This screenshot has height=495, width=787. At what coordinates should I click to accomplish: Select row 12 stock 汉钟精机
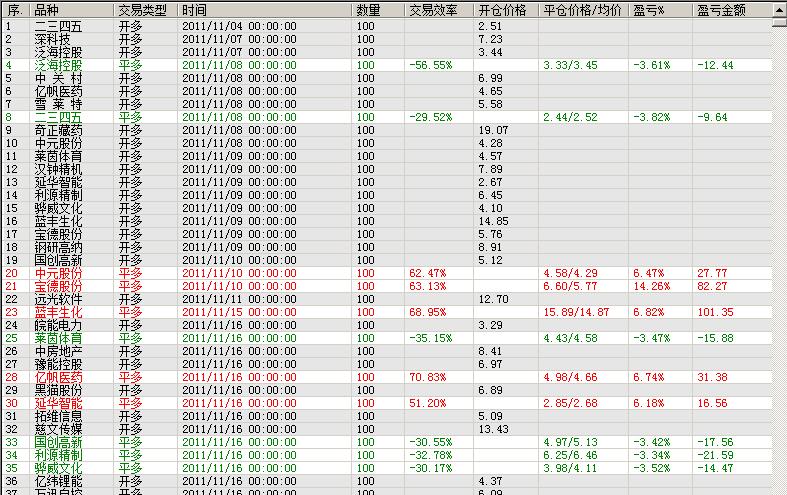(x=58, y=170)
